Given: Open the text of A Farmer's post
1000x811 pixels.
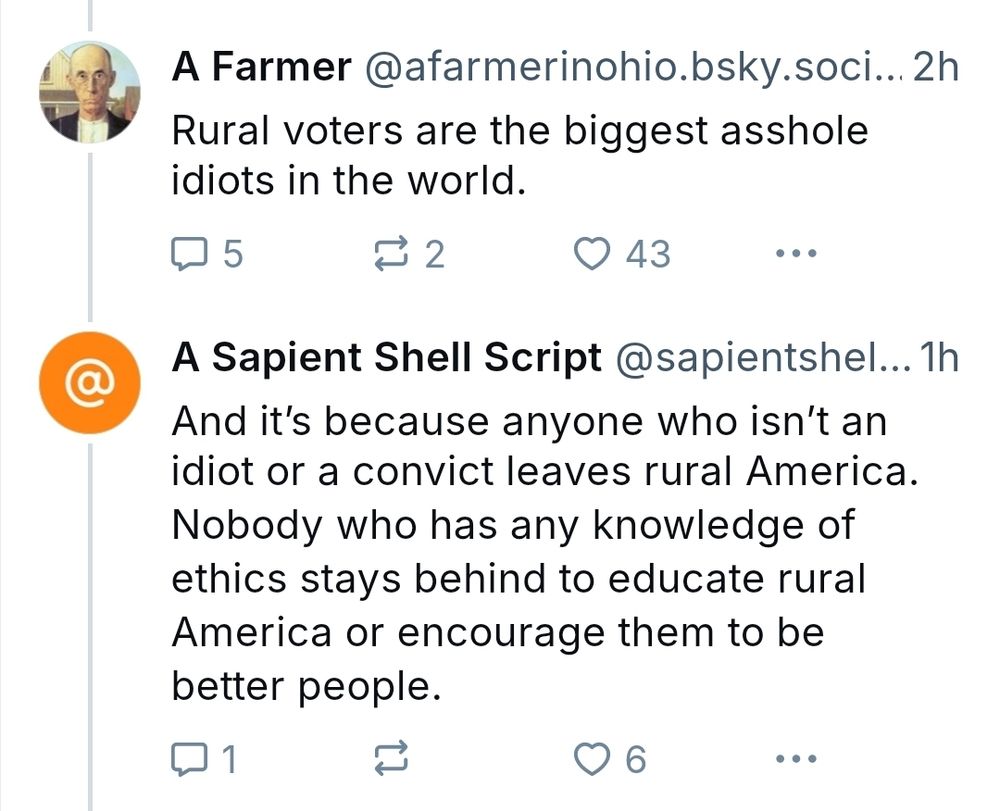Looking at the screenshot, I should coord(500,153).
